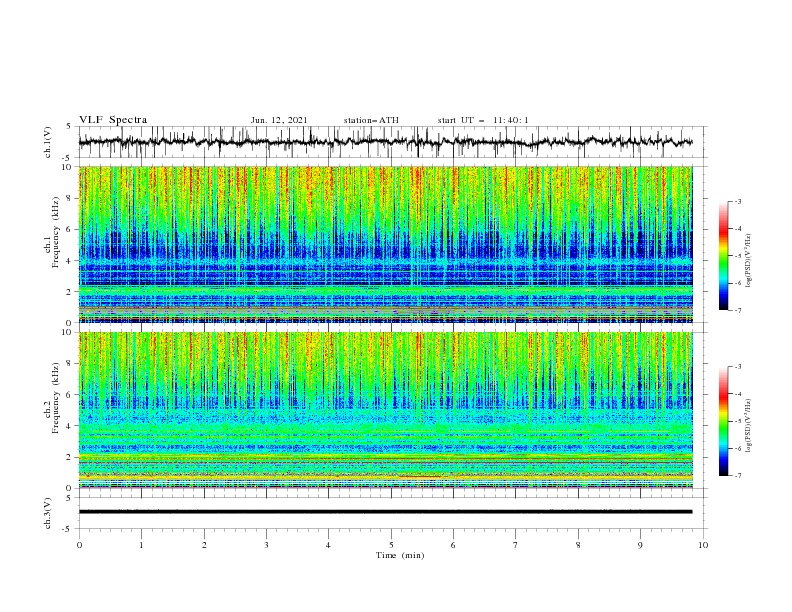
Task: Click time tick label '0' on the x-axis
Action: tap(79, 545)
